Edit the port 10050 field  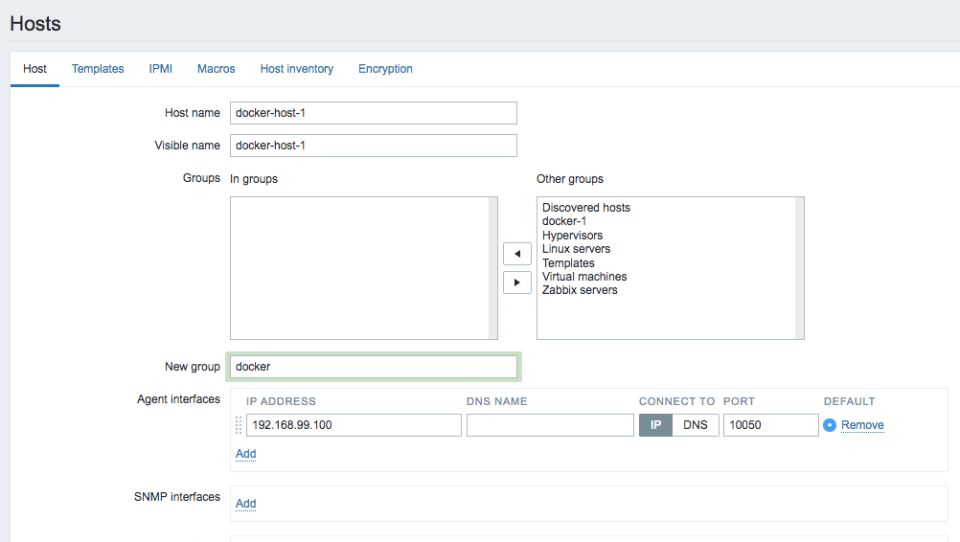771,425
